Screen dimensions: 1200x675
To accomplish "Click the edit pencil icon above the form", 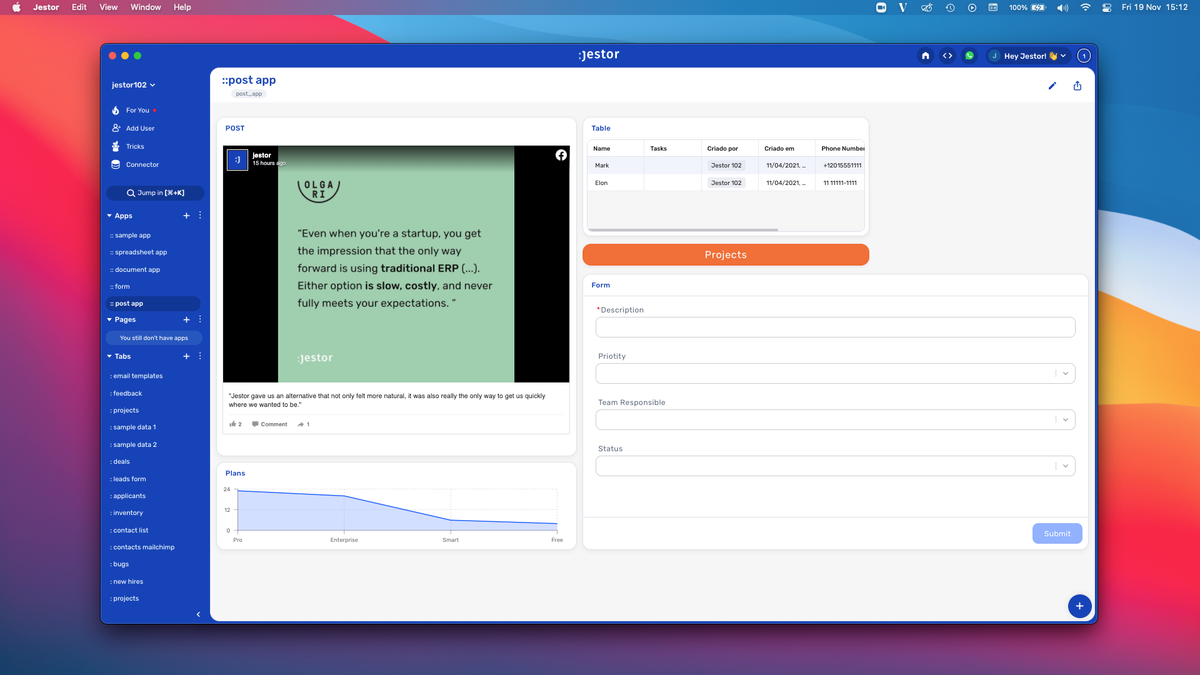I will point(1052,86).
